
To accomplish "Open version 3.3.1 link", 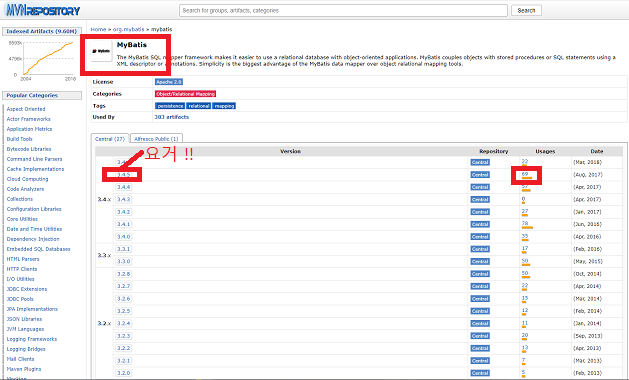I will (124, 249).
